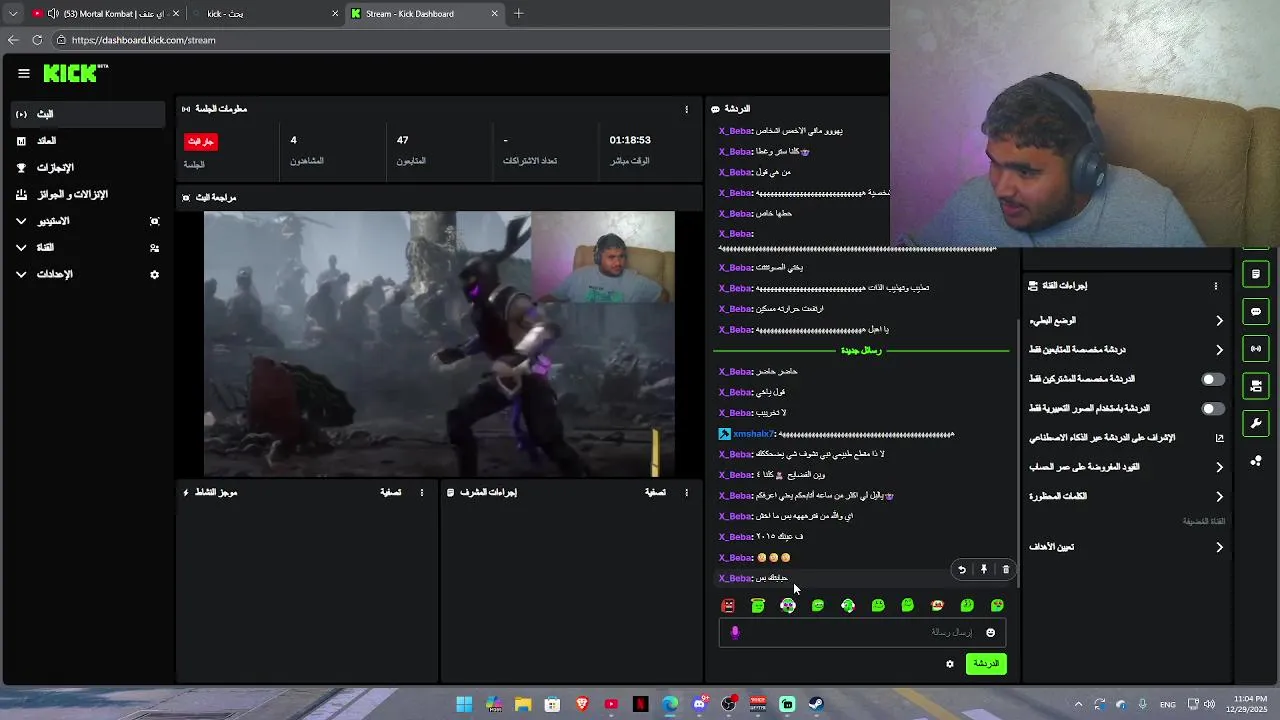Select البث in the left sidebar
This screenshot has width=1280, height=720.
point(88,114)
